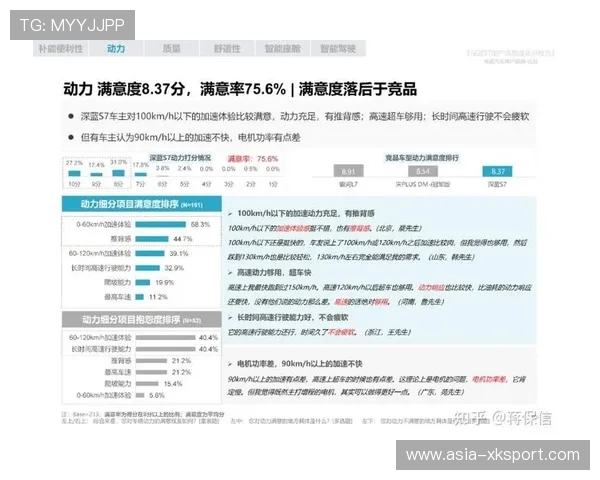Select 长时间高速行驶能力 label in the complaint list
The height and width of the screenshot is (480, 600).
pos(101,349)
